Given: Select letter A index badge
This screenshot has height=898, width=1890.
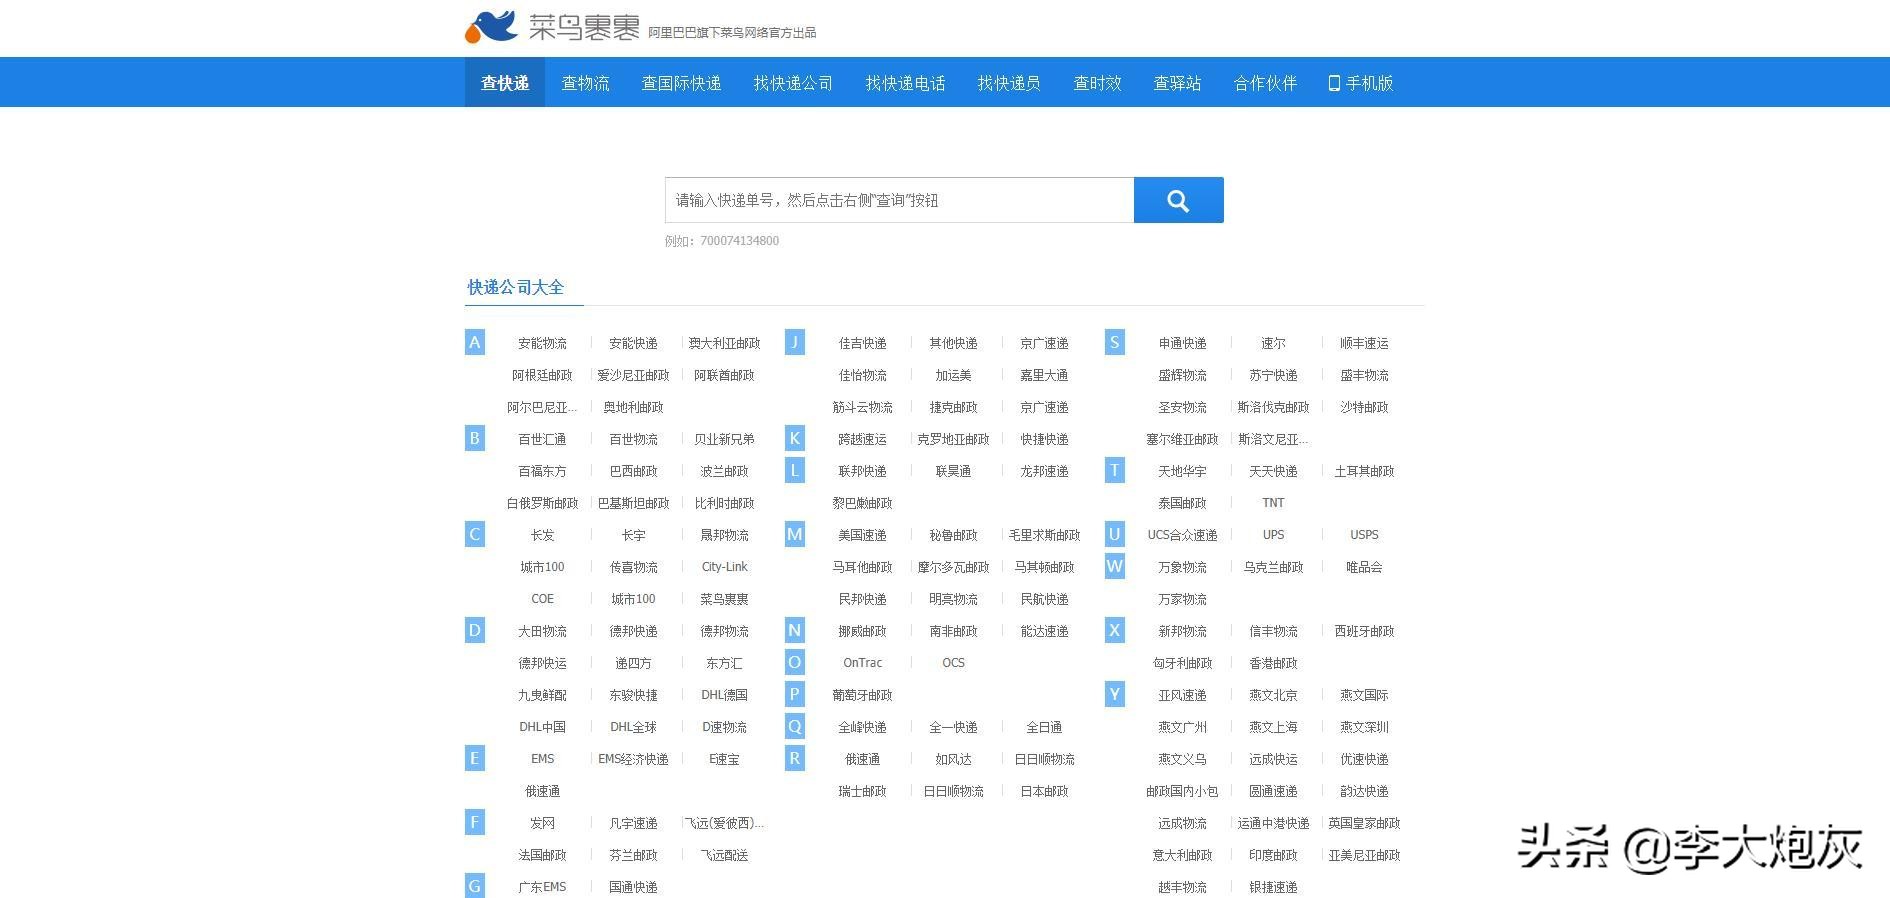Looking at the screenshot, I should [x=475, y=343].
